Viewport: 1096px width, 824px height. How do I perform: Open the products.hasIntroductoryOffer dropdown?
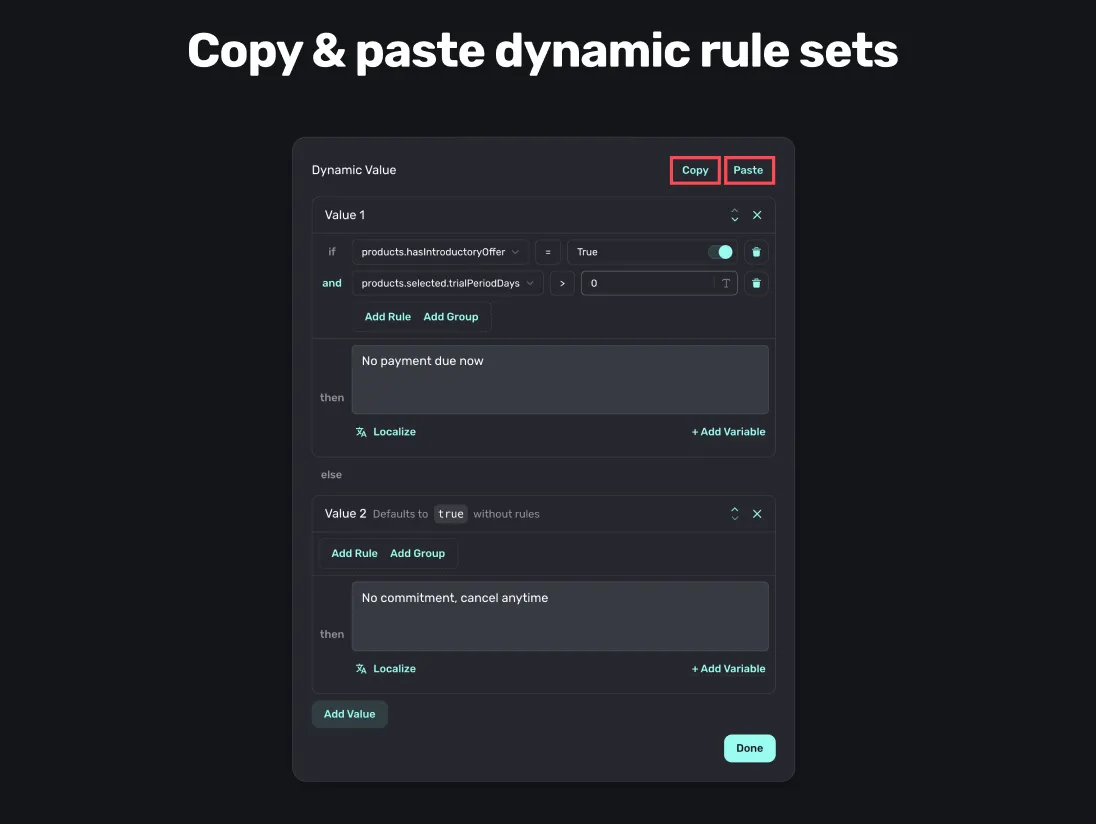[440, 252]
